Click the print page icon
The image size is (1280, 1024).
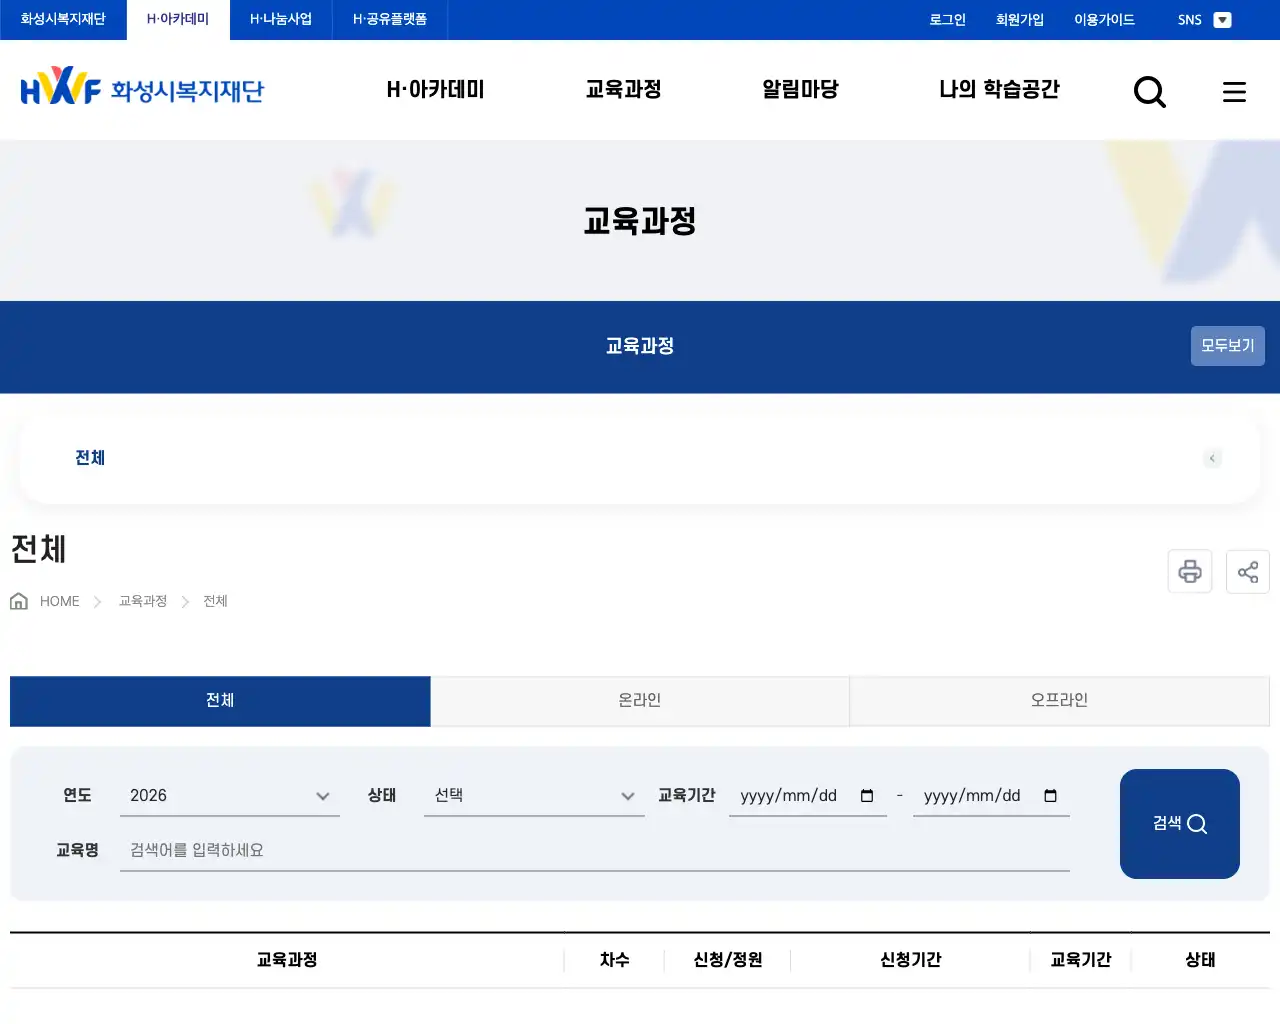click(1189, 571)
